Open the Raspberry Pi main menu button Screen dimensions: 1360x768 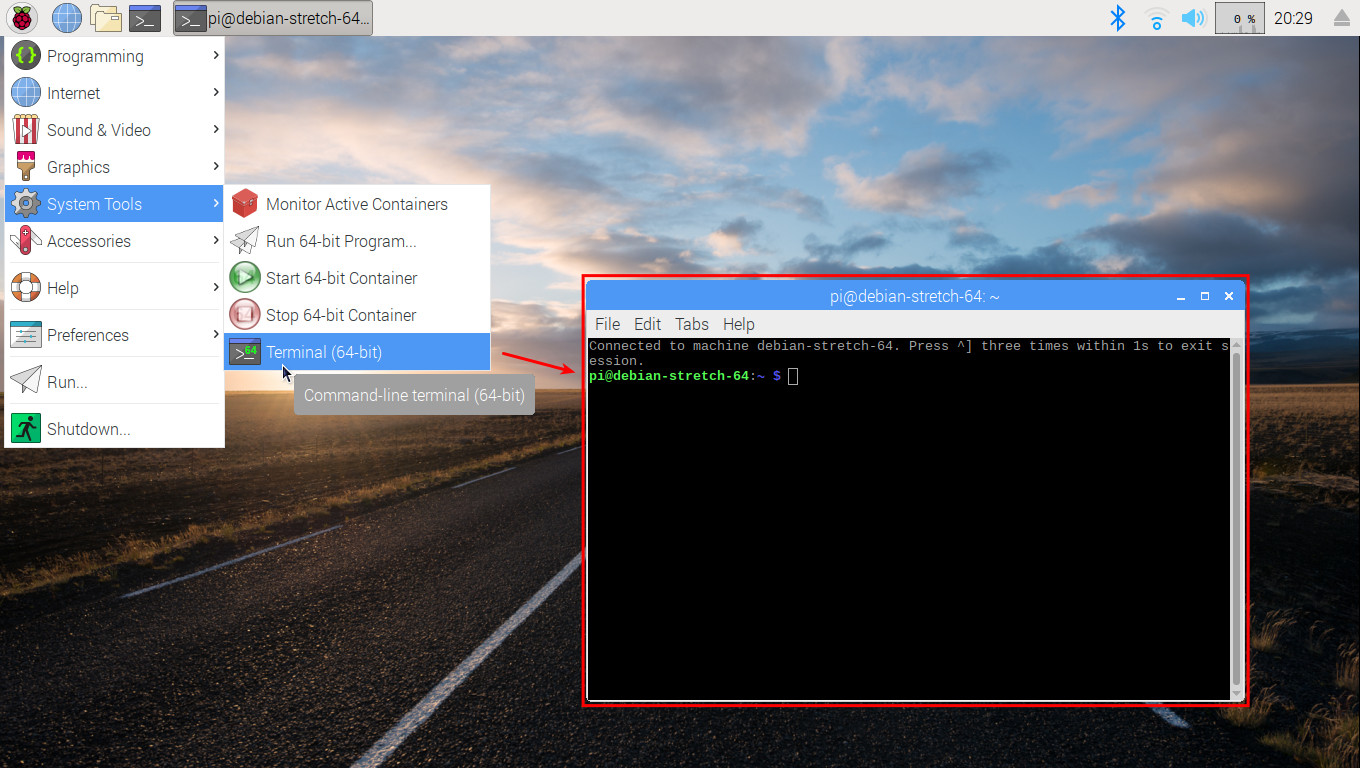pos(22,18)
